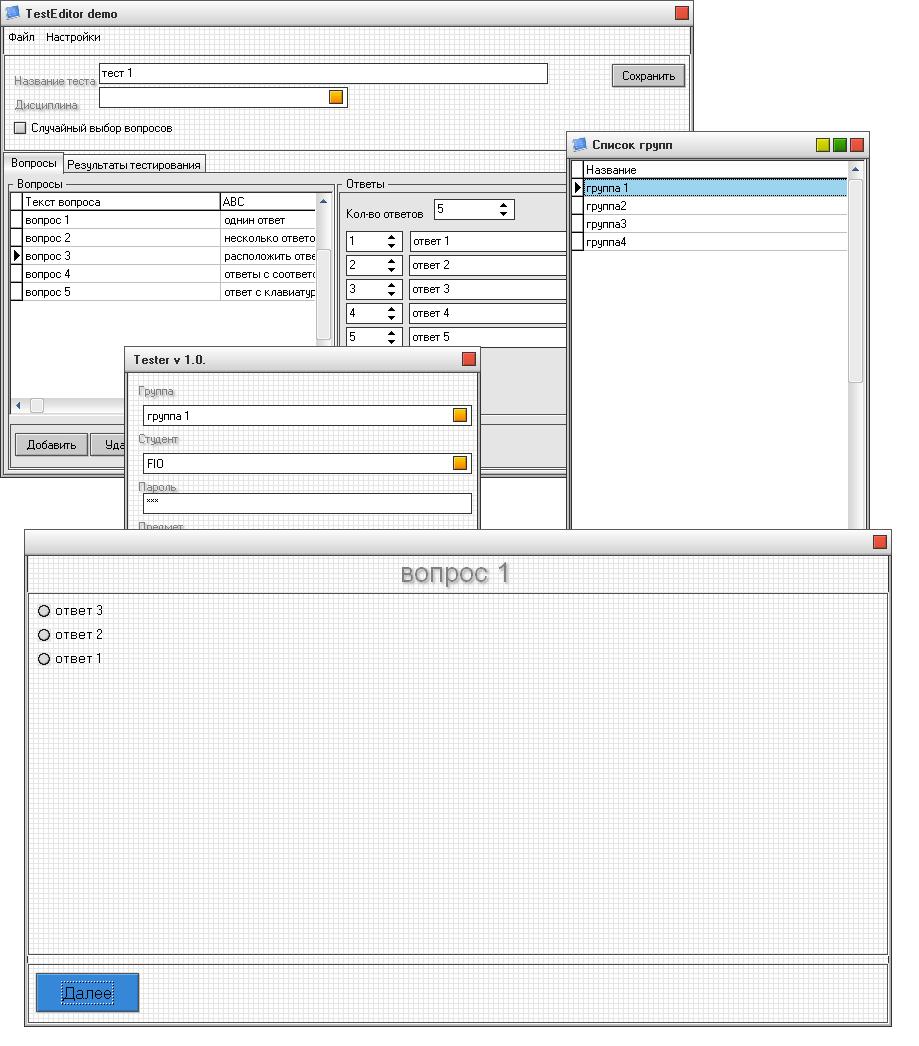Select группа 1 in Список групп
Image resolution: width=919 pixels, height=1046 pixels.
pyautogui.click(x=715, y=188)
